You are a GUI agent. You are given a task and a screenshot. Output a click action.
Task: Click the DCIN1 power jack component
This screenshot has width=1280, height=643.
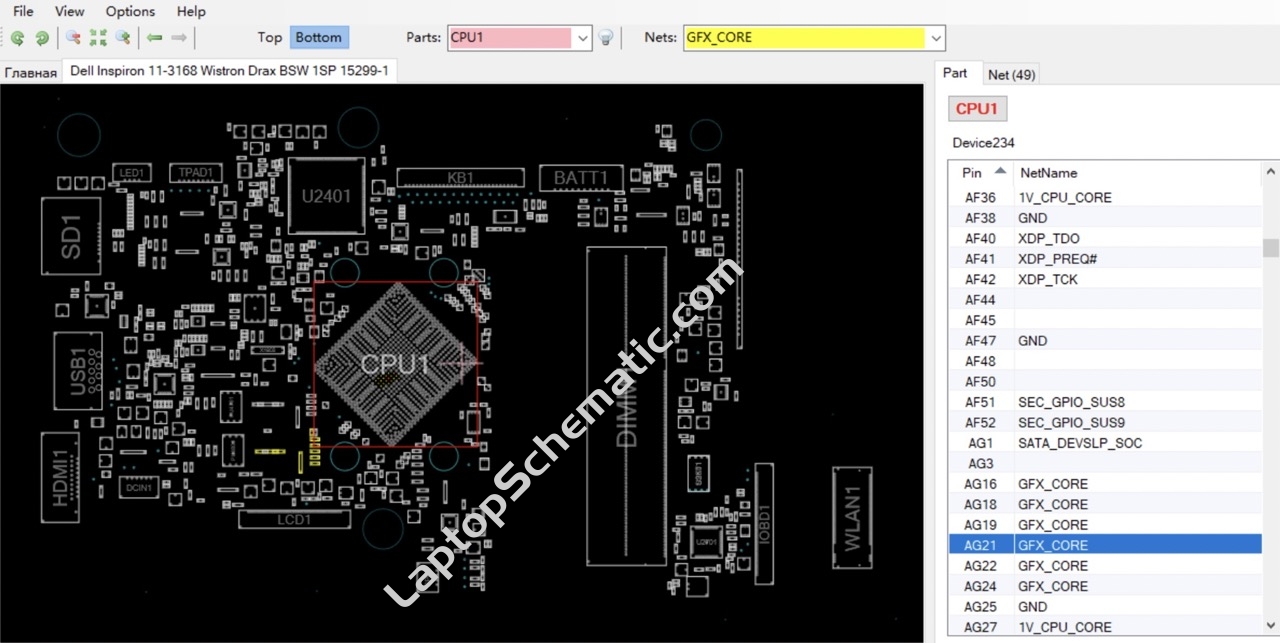[139, 488]
